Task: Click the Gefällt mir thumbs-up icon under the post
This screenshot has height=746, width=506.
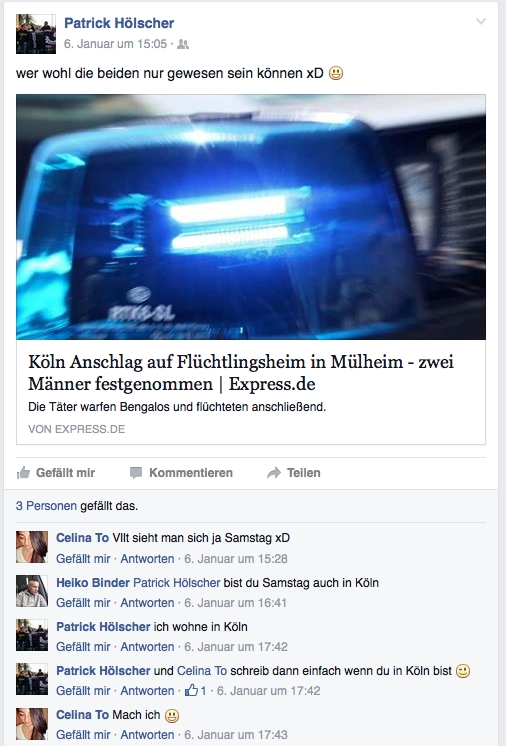Action: pyautogui.click(x=23, y=472)
